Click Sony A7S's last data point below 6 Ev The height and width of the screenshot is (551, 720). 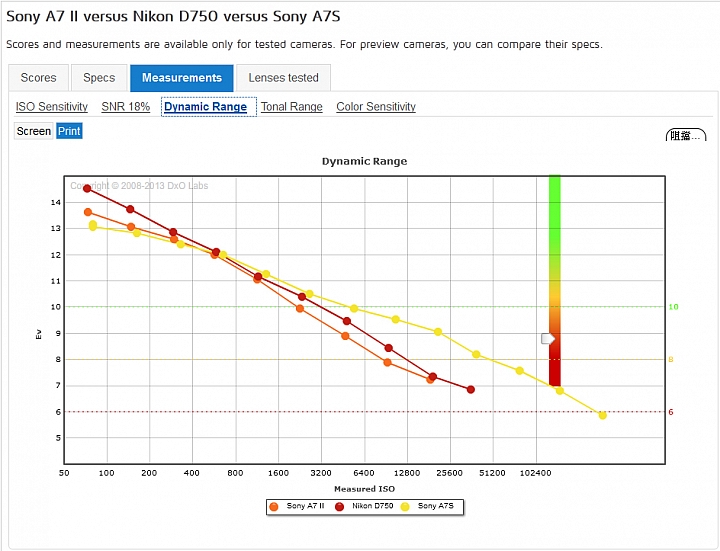coord(602,415)
